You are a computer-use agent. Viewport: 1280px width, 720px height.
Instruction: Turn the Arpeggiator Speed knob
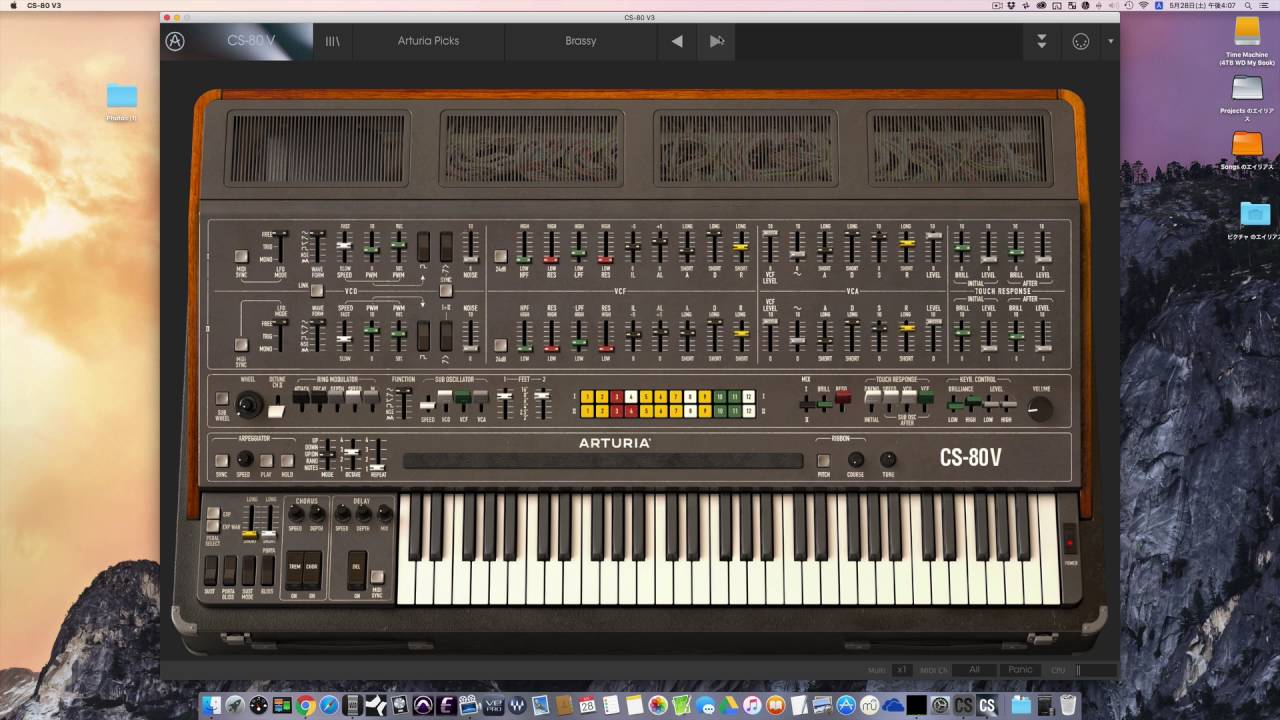[x=244, y=459]
